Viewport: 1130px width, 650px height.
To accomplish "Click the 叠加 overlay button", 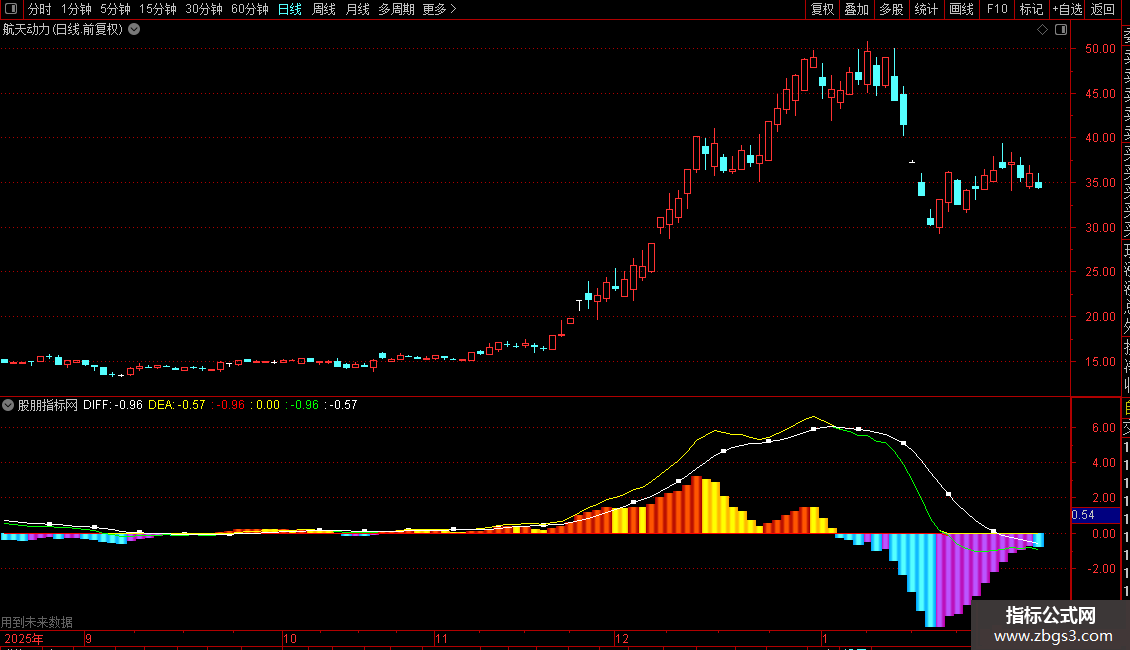I will [x=857, y=9].
